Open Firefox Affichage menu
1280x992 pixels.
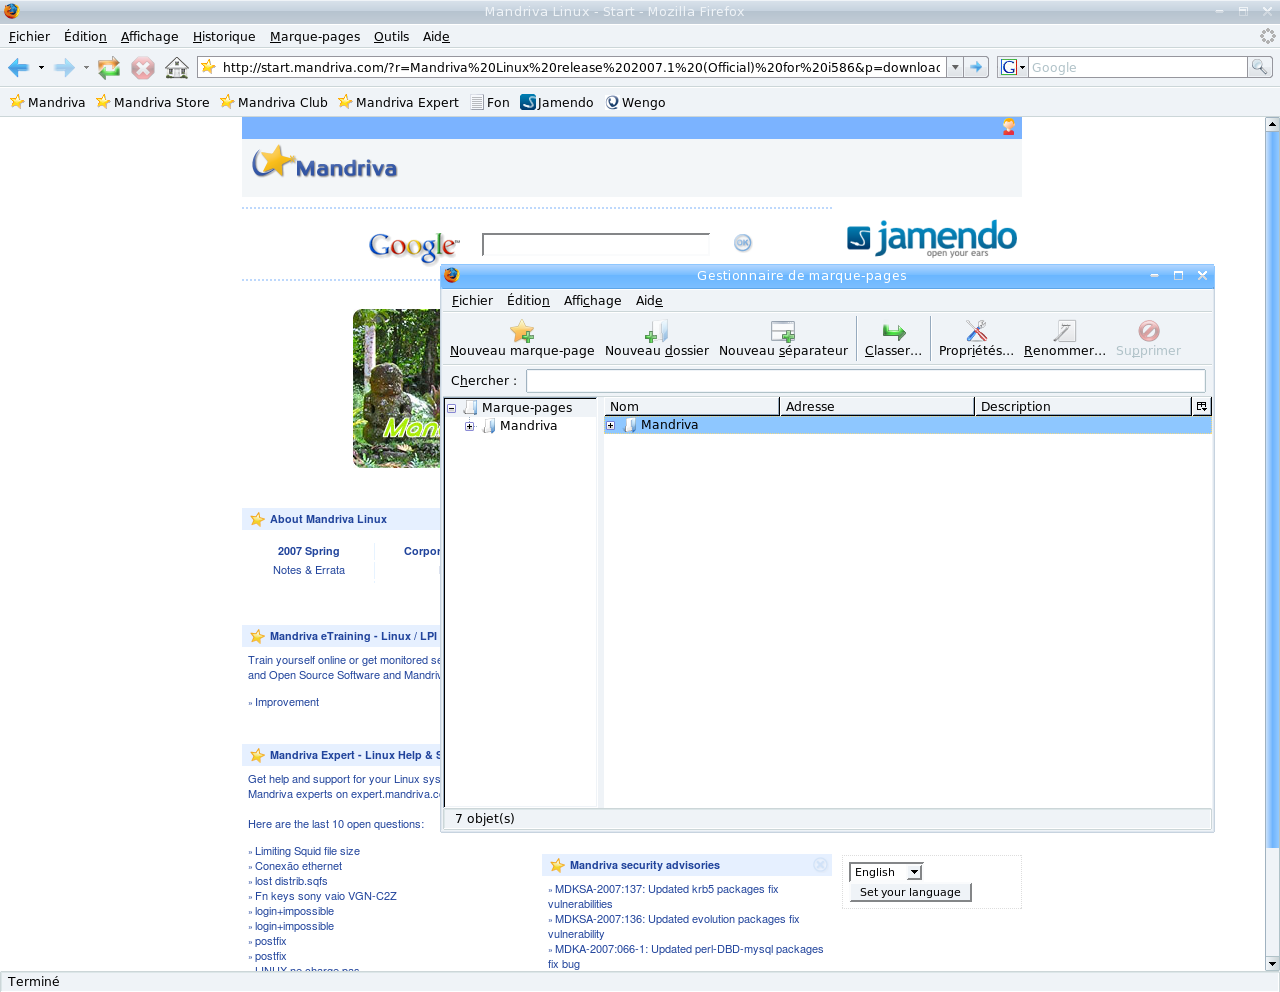[x=149, y=37]
